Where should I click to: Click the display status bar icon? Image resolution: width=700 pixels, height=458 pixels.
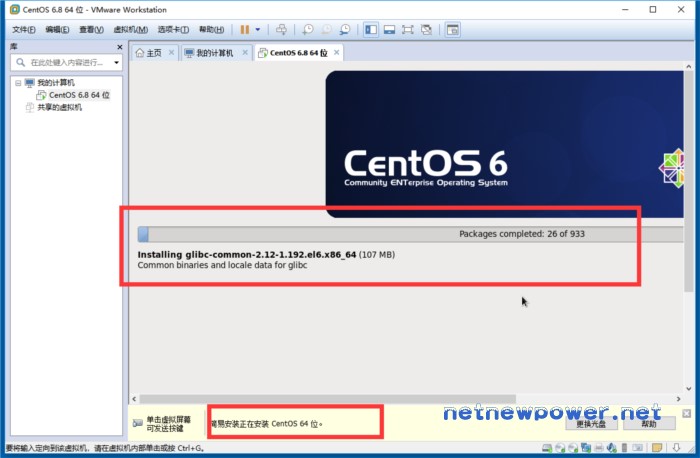[638, 448]
